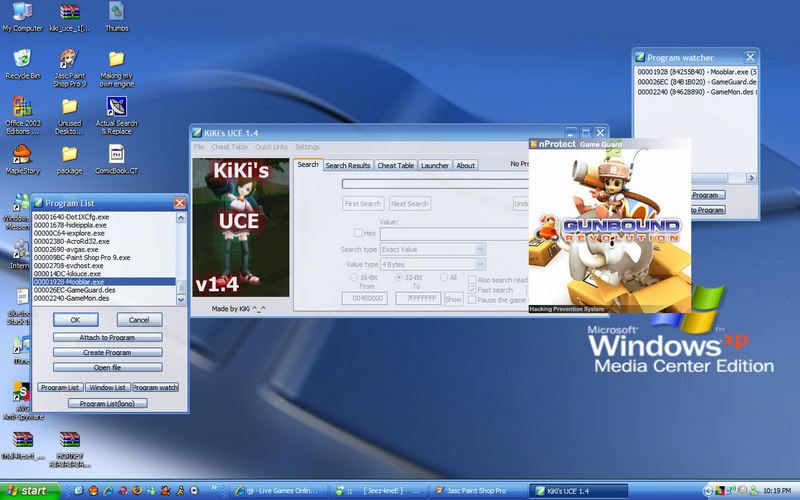
Task: Show hidden system tray icons
Action: pyautogui.click(x=708, y=491)
